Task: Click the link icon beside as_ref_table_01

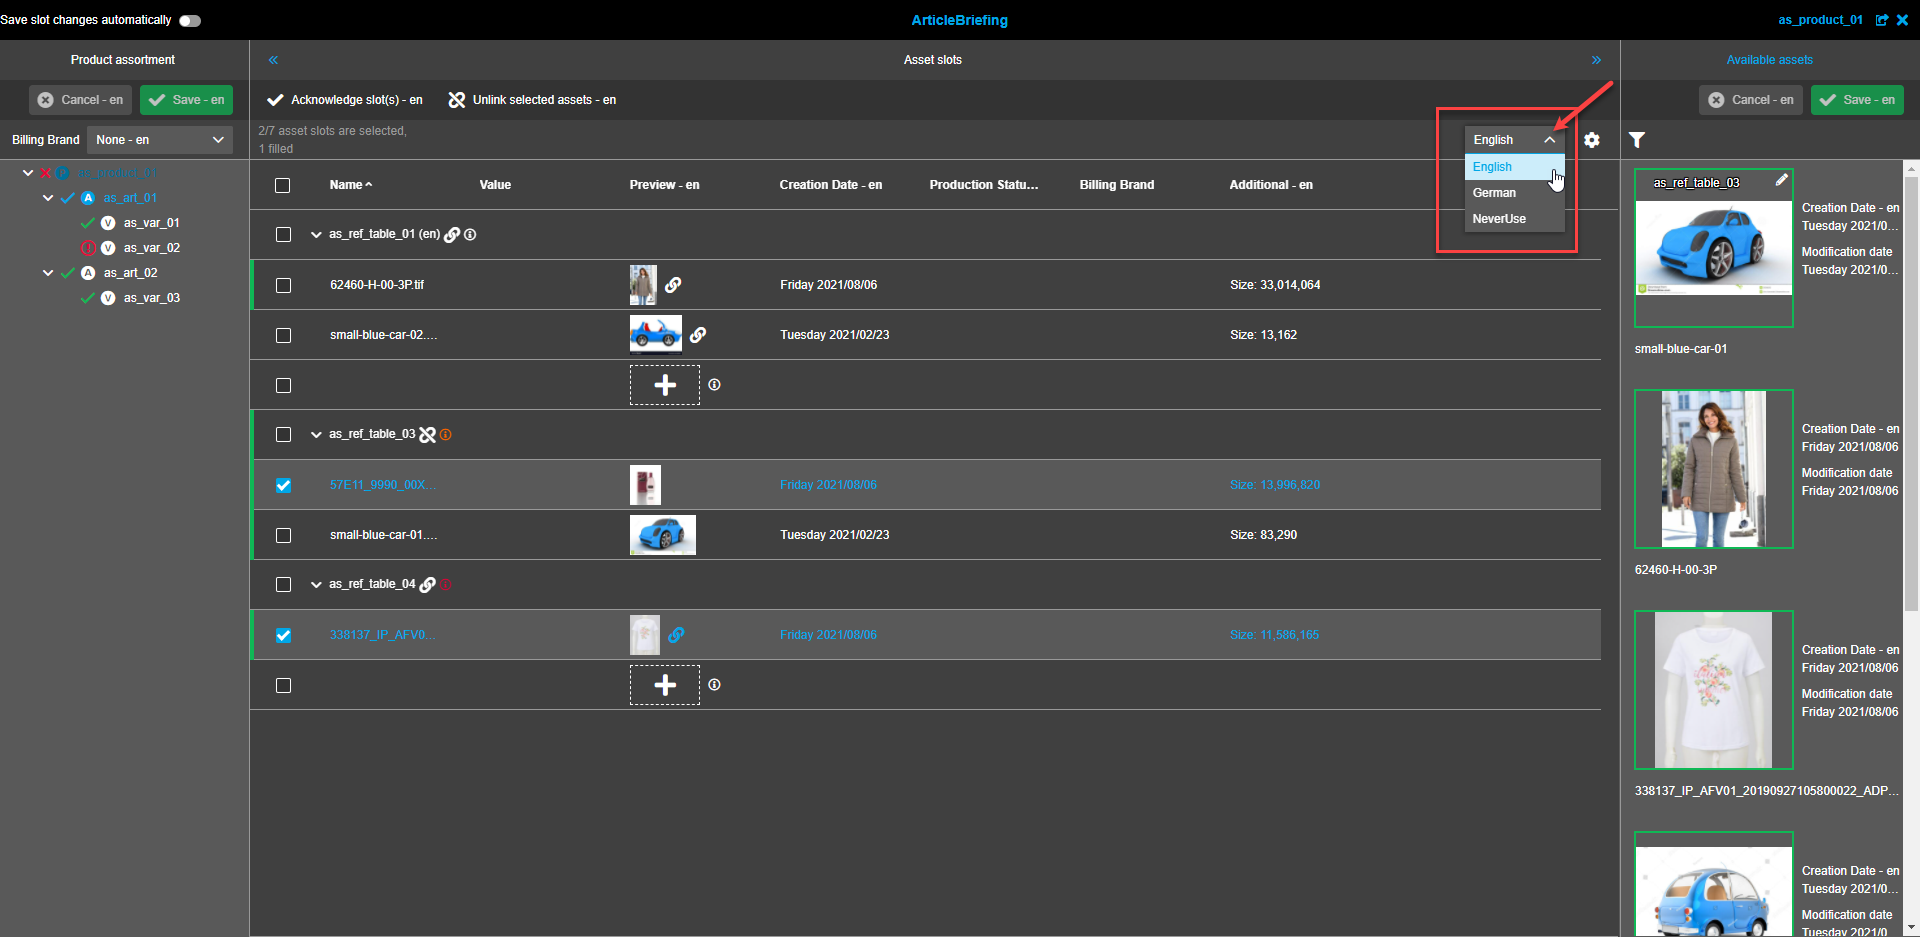Action: [453, 234]
